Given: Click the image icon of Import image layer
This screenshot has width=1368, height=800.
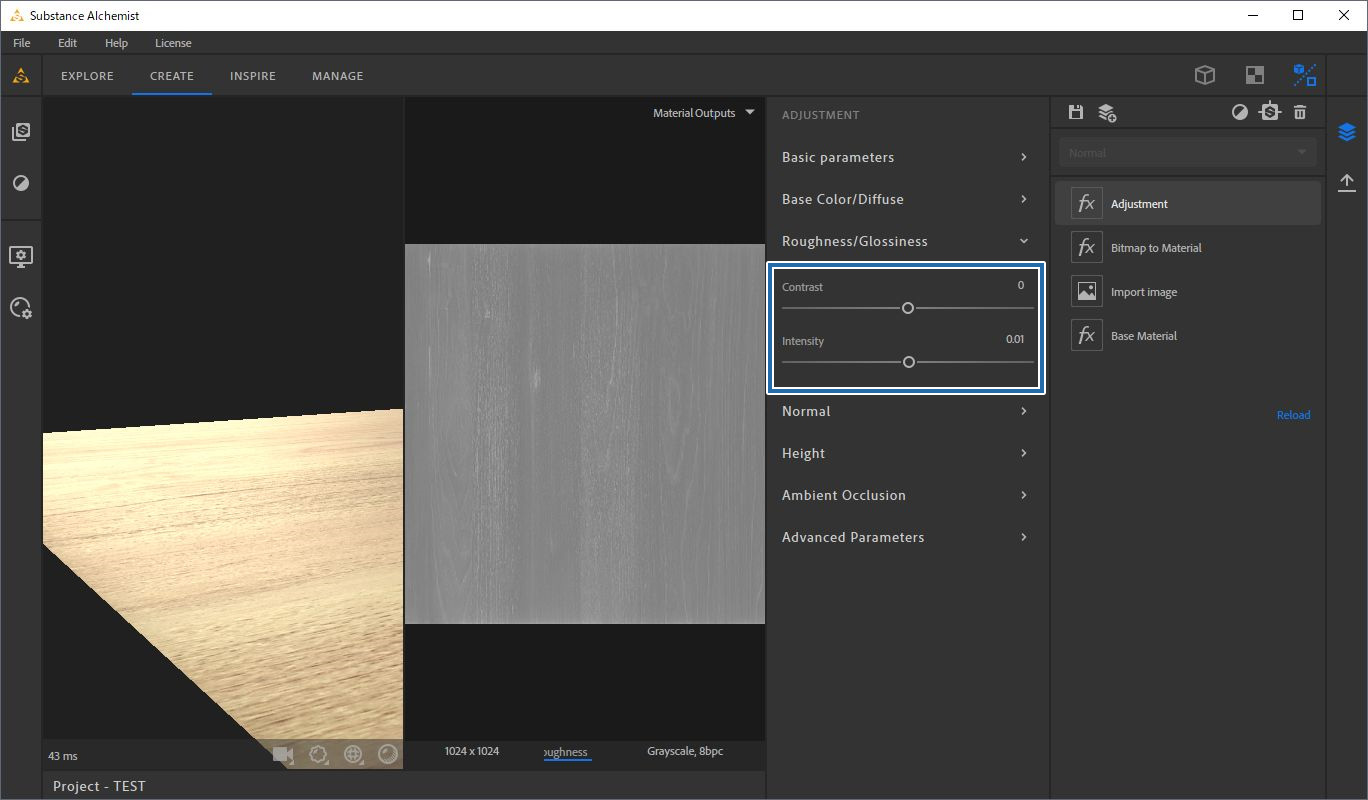Looking at the screenshot, I should [1086, 291].
